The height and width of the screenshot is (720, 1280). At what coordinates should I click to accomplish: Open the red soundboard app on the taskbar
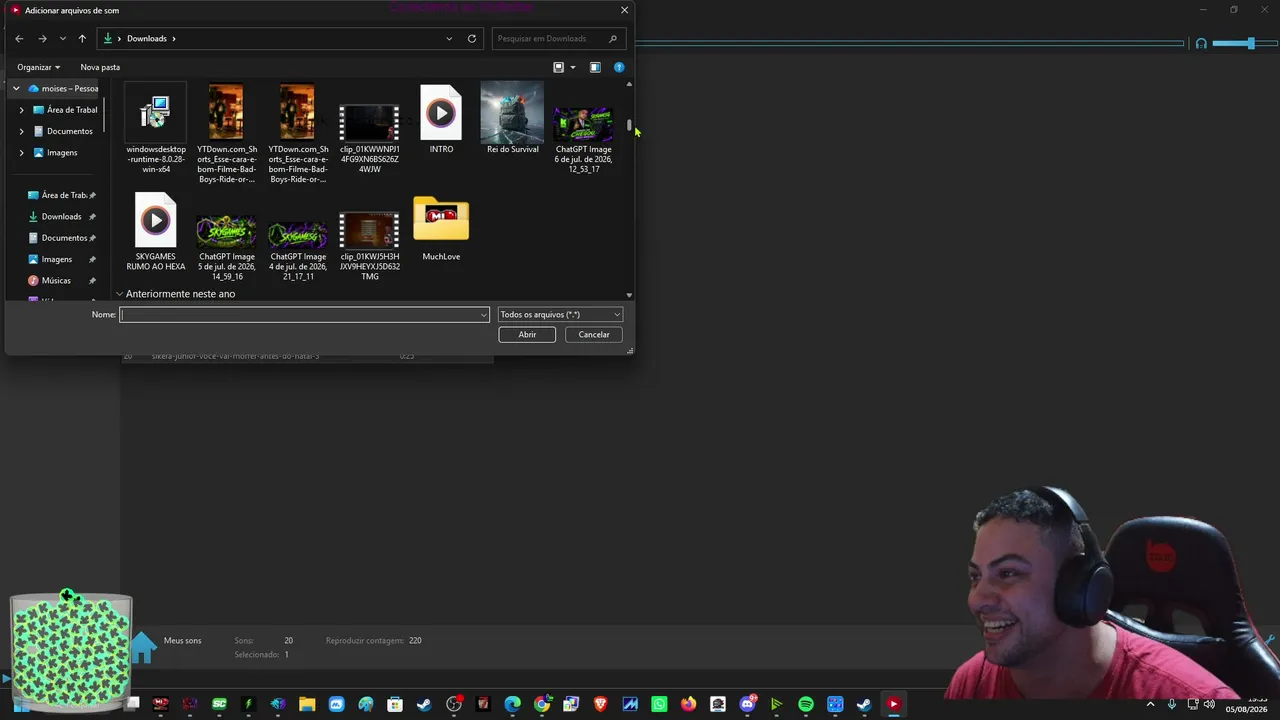coord(894,704)
